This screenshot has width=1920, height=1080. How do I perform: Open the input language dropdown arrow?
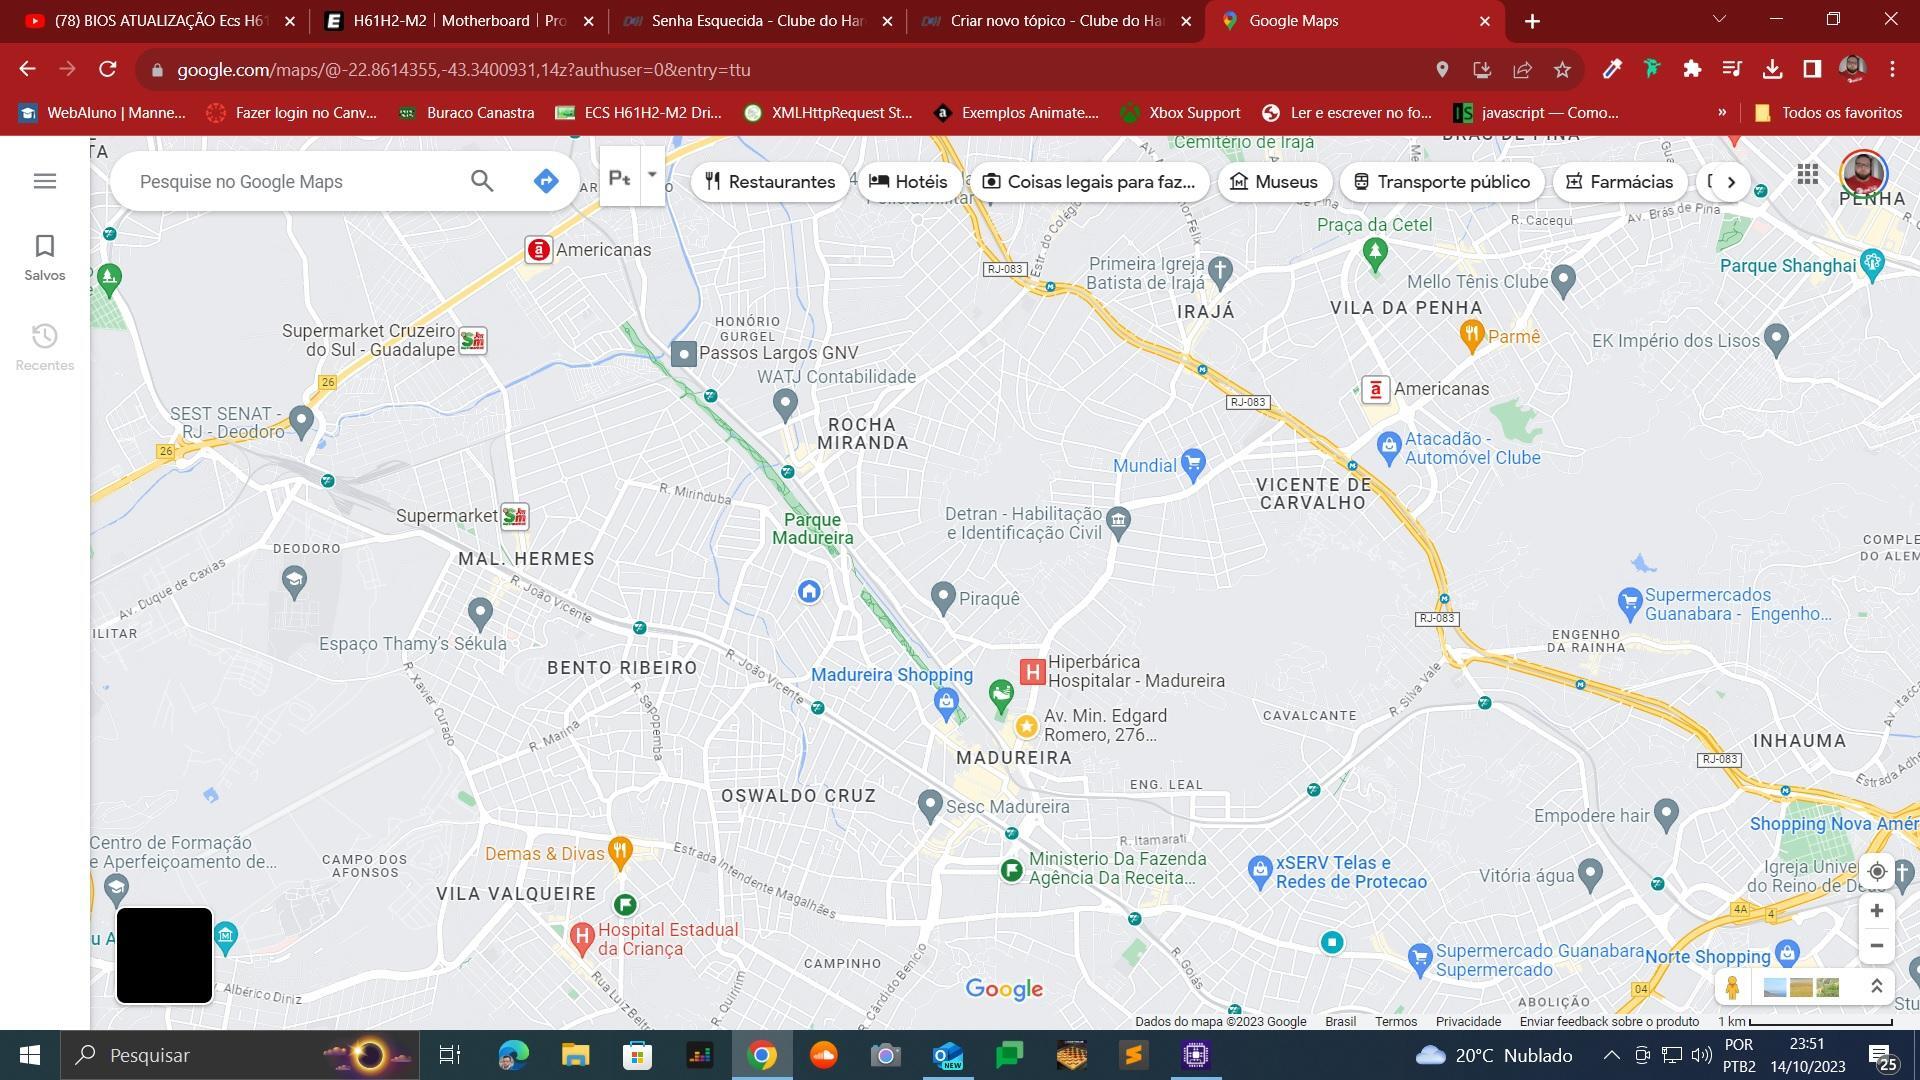click(652, 175)
